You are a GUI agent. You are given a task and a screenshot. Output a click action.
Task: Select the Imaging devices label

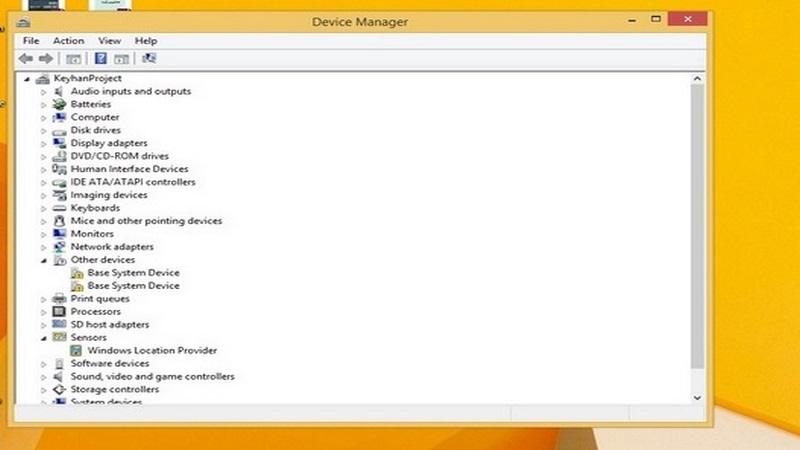point(109,195)
